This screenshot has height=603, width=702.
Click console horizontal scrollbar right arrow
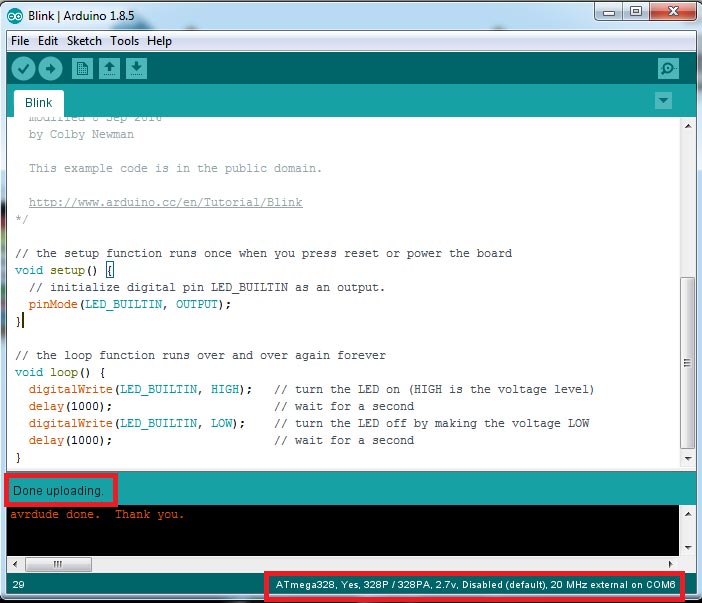tap(670, 564)
